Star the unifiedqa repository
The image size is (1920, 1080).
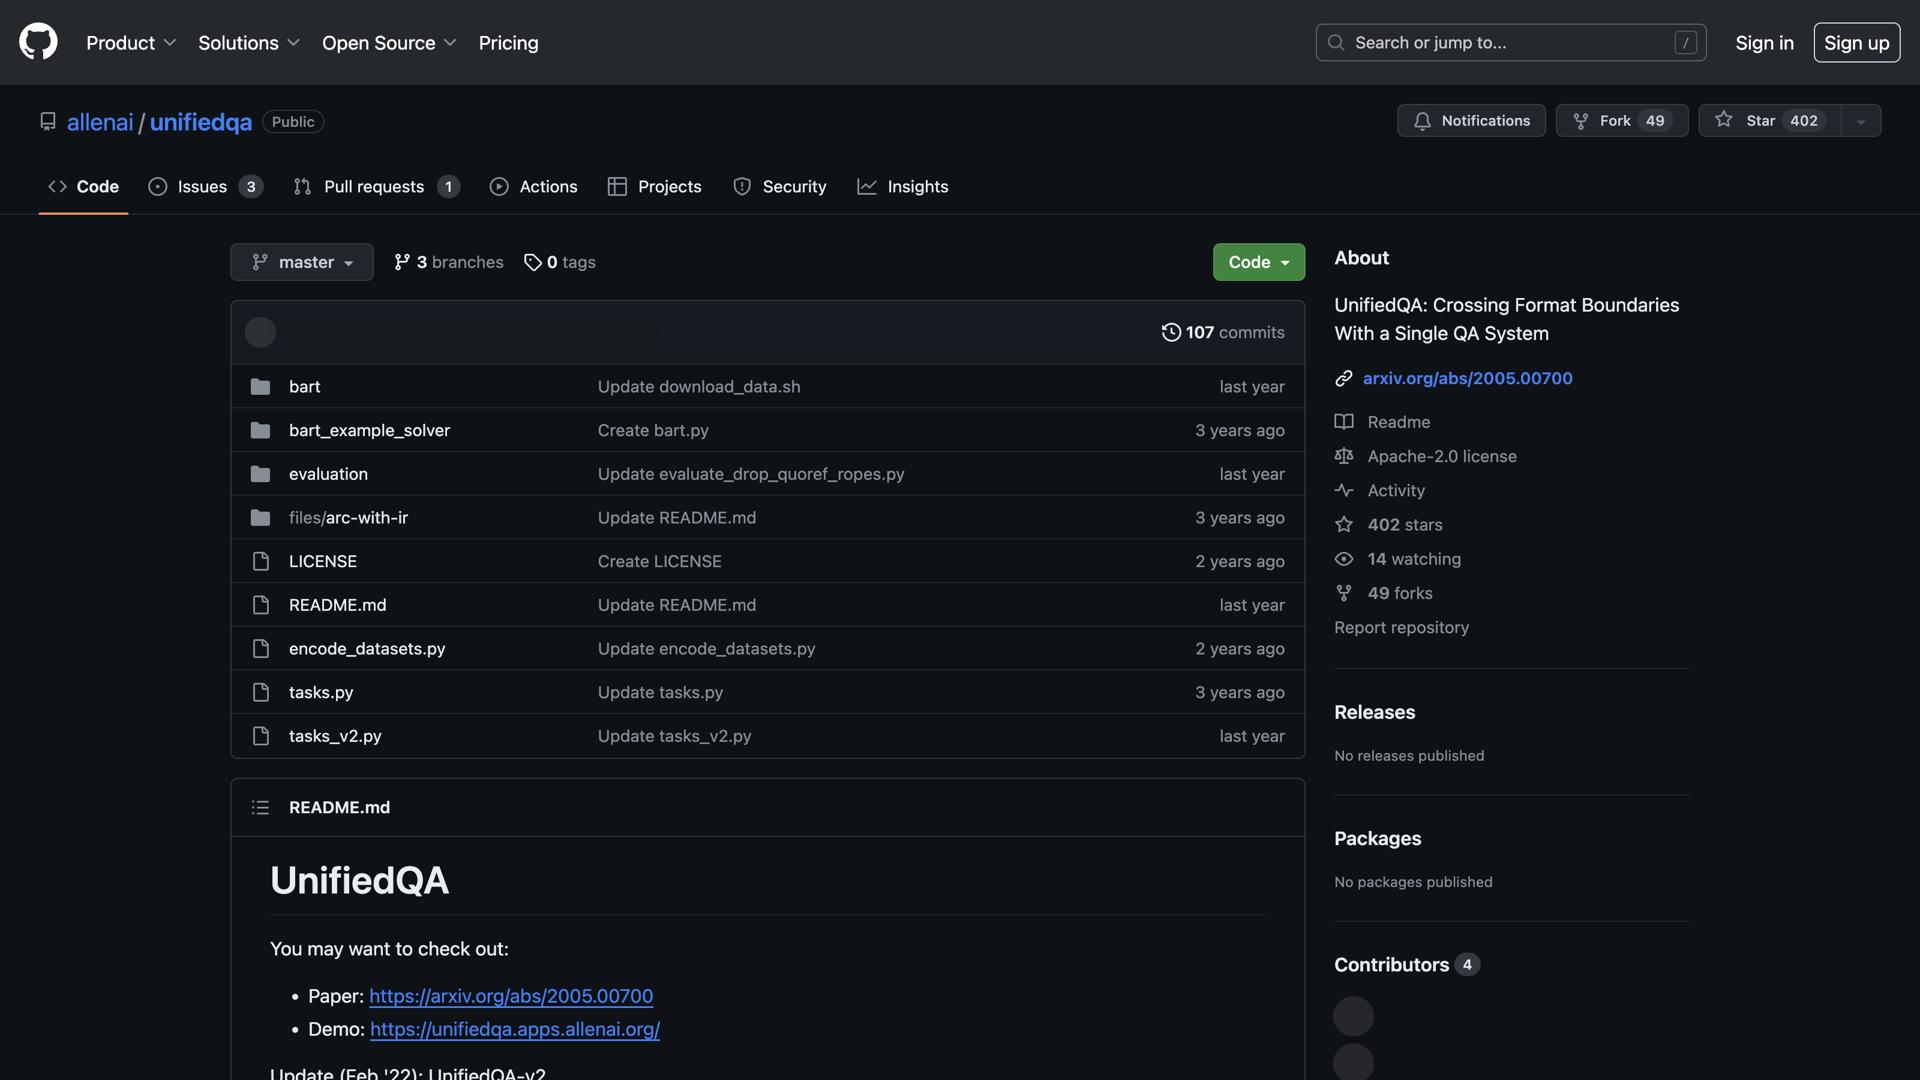[x=1768, y=120]
